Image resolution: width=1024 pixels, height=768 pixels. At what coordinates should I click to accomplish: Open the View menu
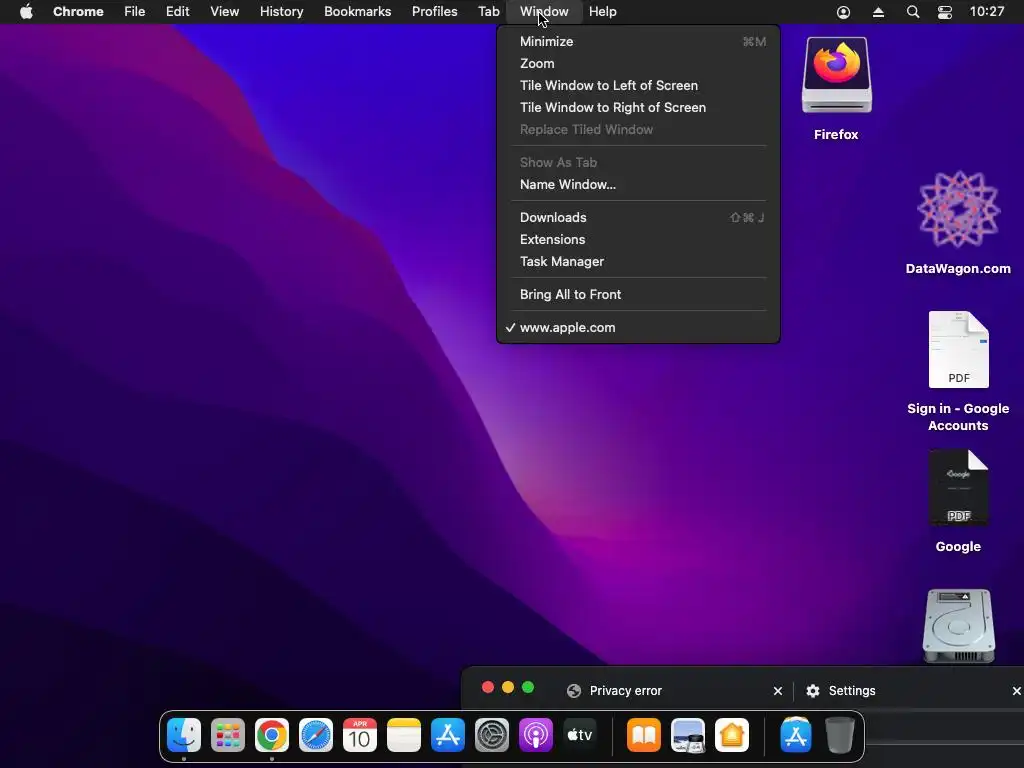tap(224, 12)
